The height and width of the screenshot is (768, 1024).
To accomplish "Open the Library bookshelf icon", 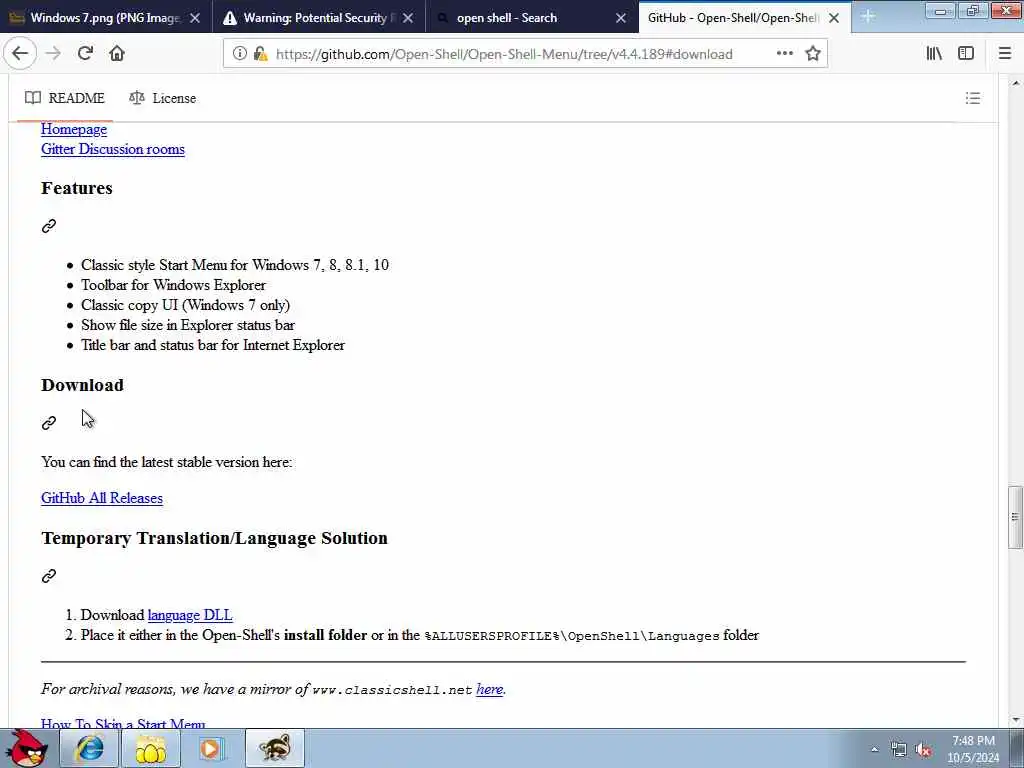I will 934,54.
